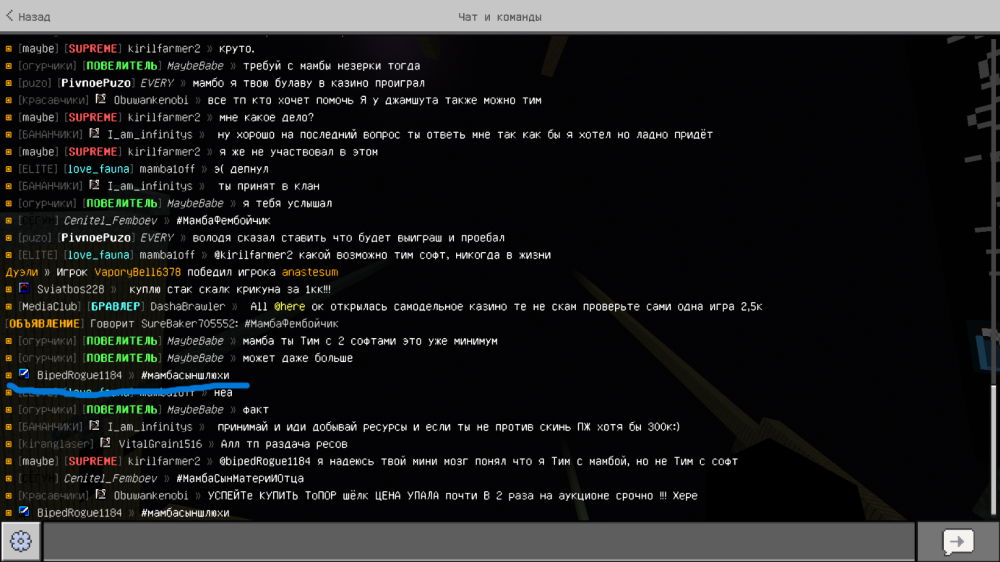Select mamba1off name in 'э( депнул' line
The height and width of the screenshot is (562, 1000).
click(x=167, y=169)
